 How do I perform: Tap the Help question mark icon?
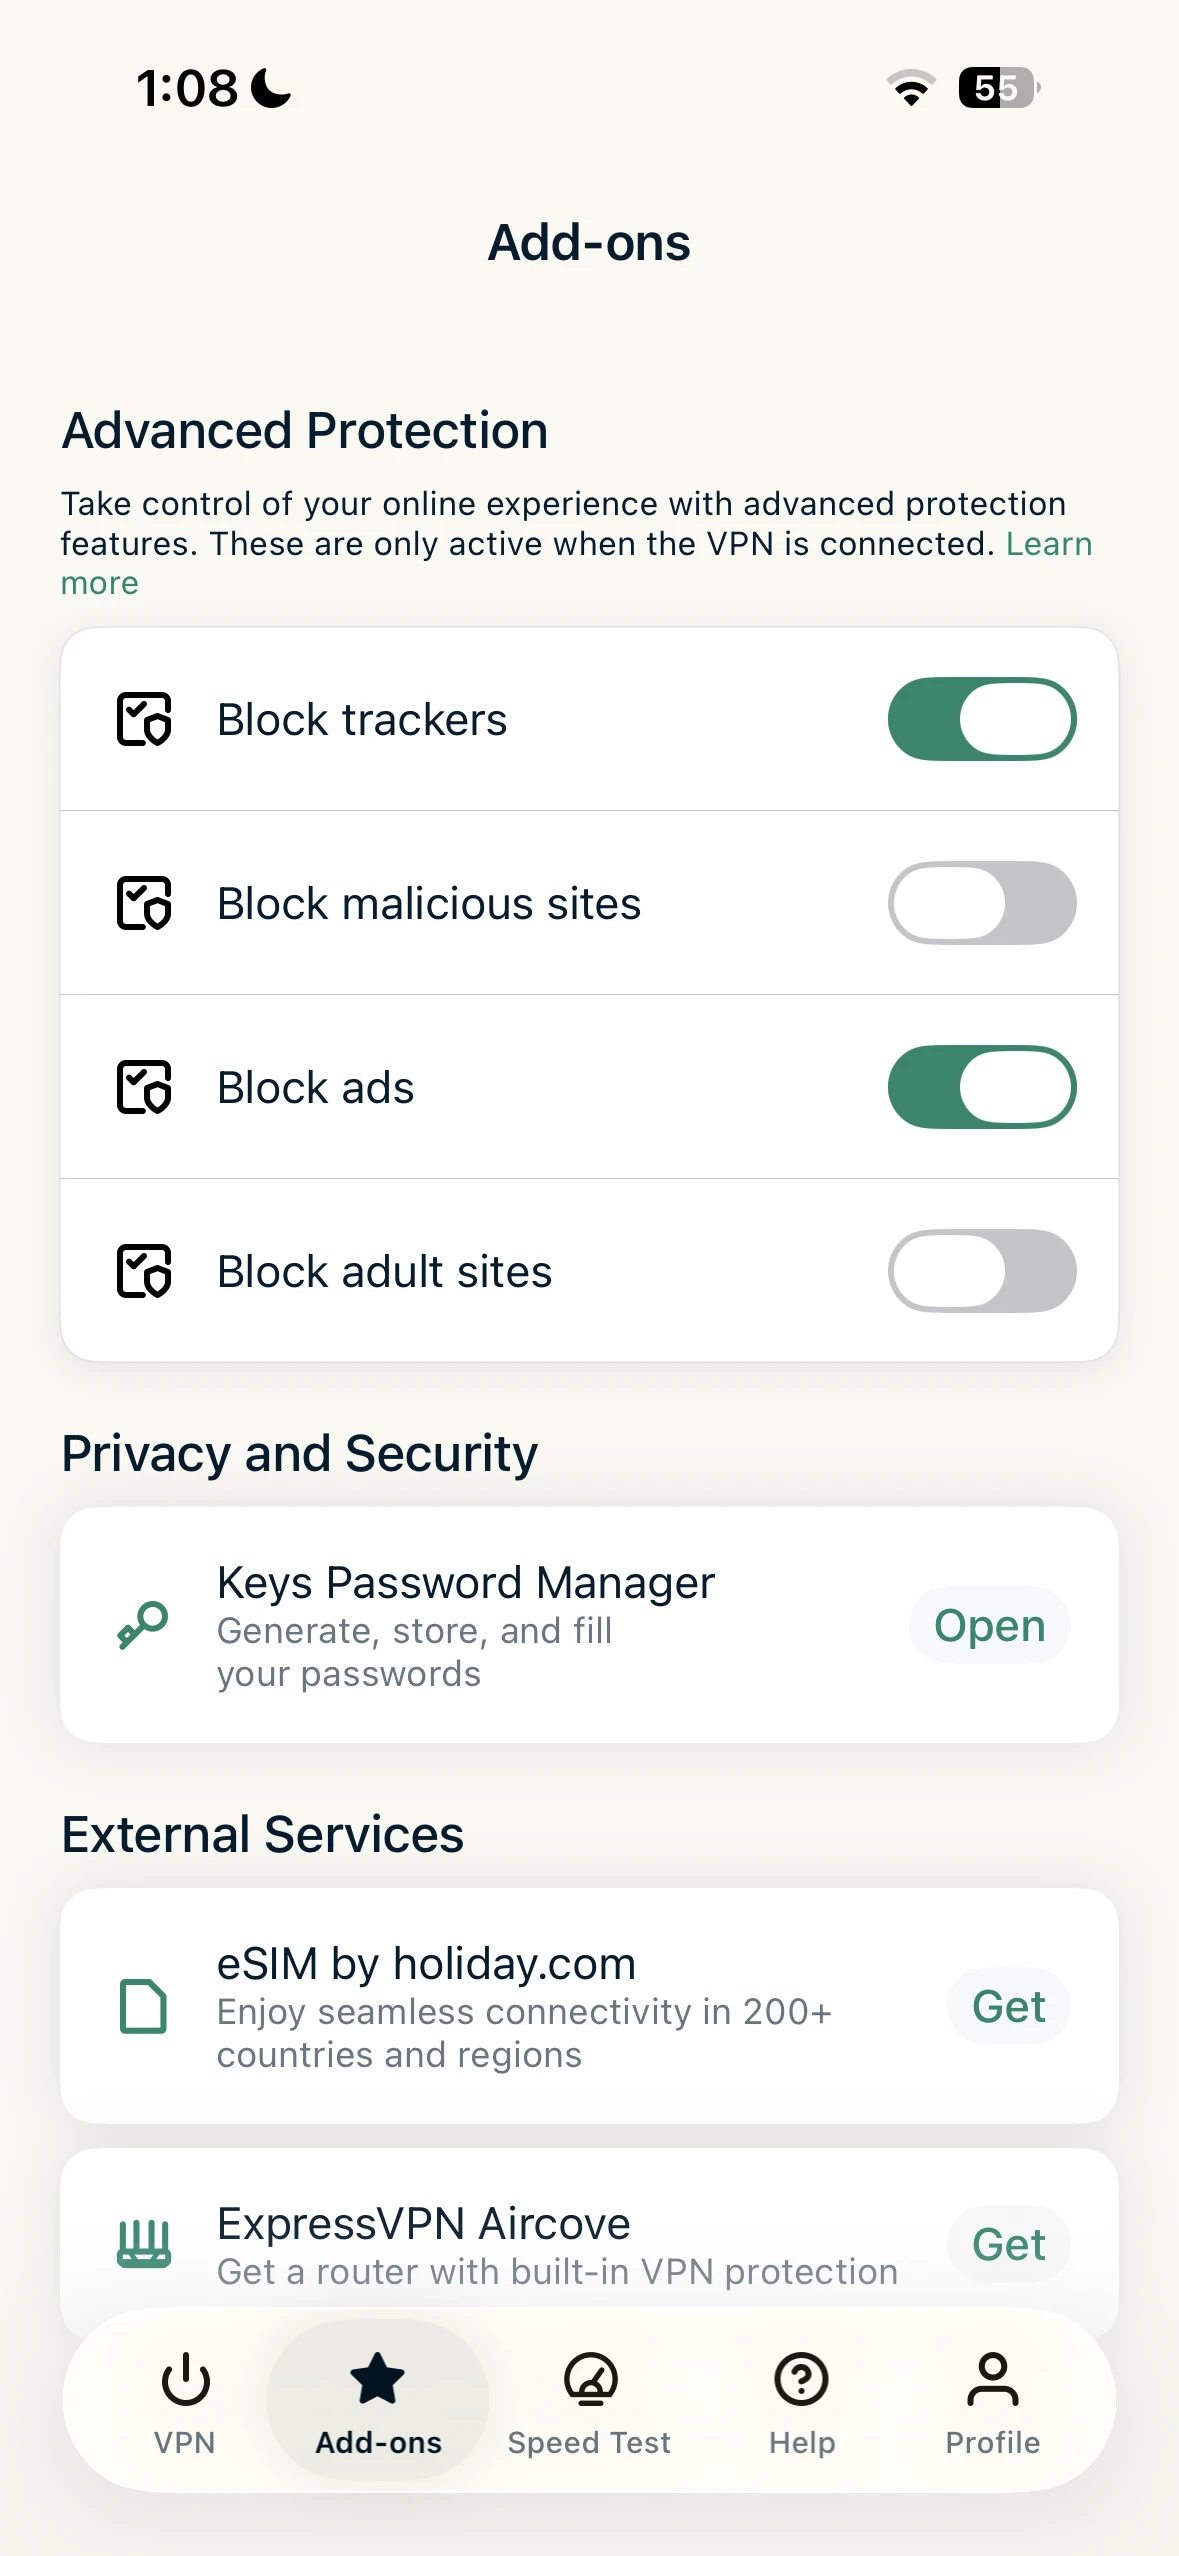pyautogui.click(x=801, y=2379)
